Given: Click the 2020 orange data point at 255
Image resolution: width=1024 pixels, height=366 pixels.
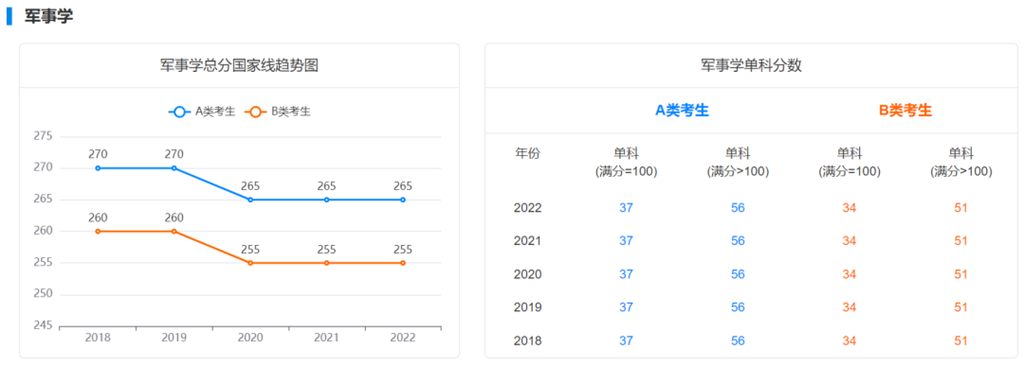Looking at the screenshot, I should click(250, 263).
